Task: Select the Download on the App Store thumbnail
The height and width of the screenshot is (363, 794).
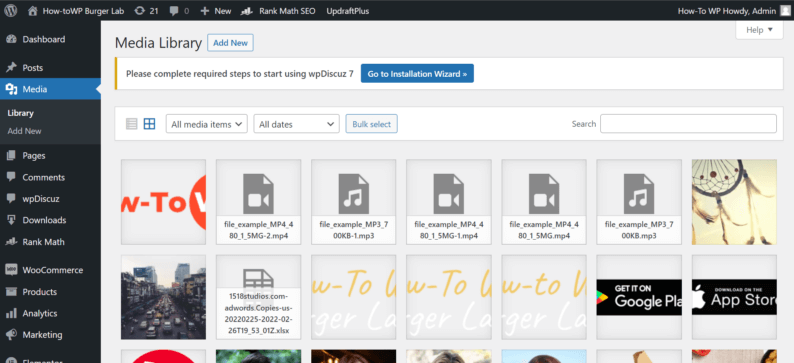Action: click(x=734, y=297)
